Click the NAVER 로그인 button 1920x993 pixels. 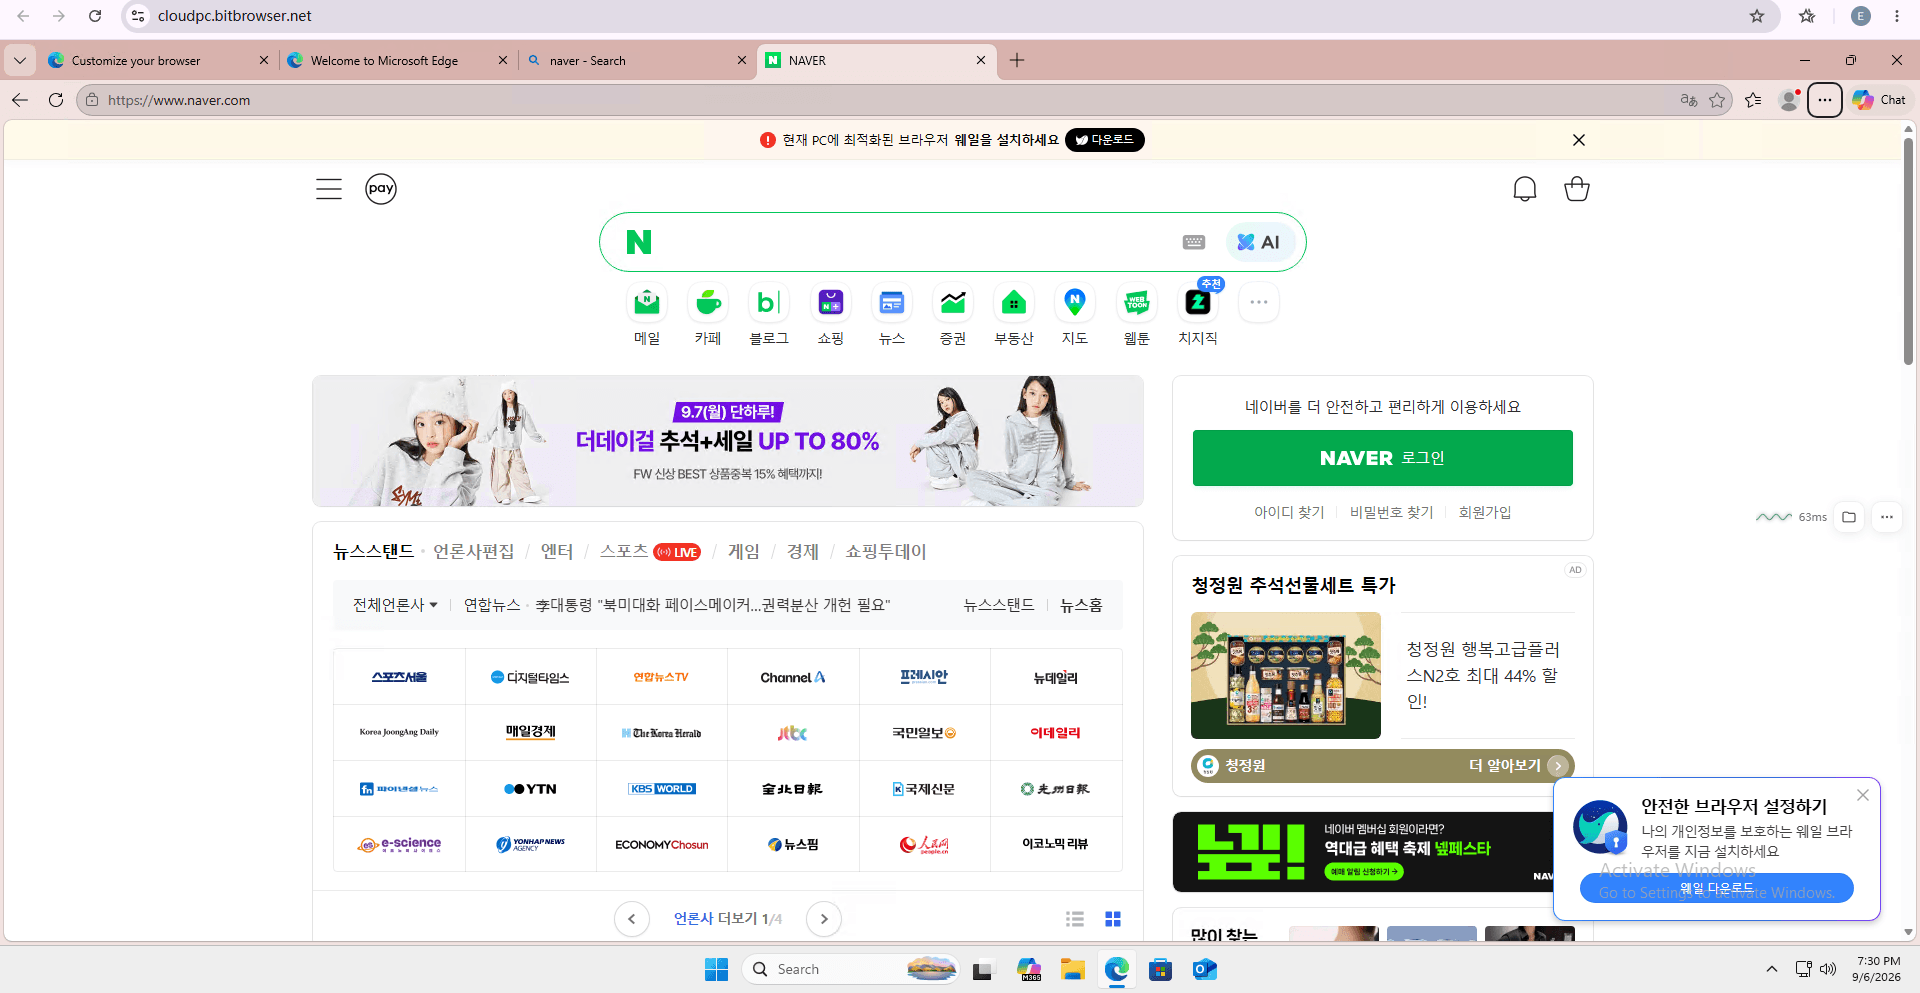coord(1383,458)
